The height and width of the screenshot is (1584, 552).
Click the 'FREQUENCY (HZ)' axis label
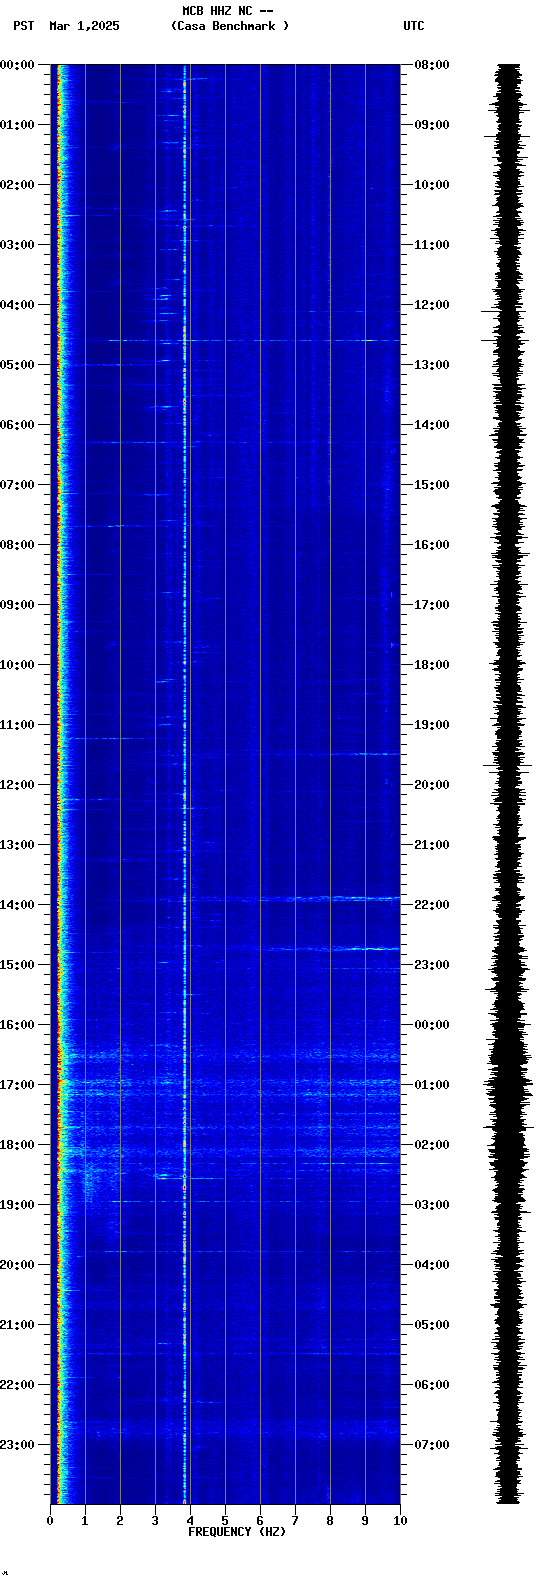click(x=237, y=1532)
